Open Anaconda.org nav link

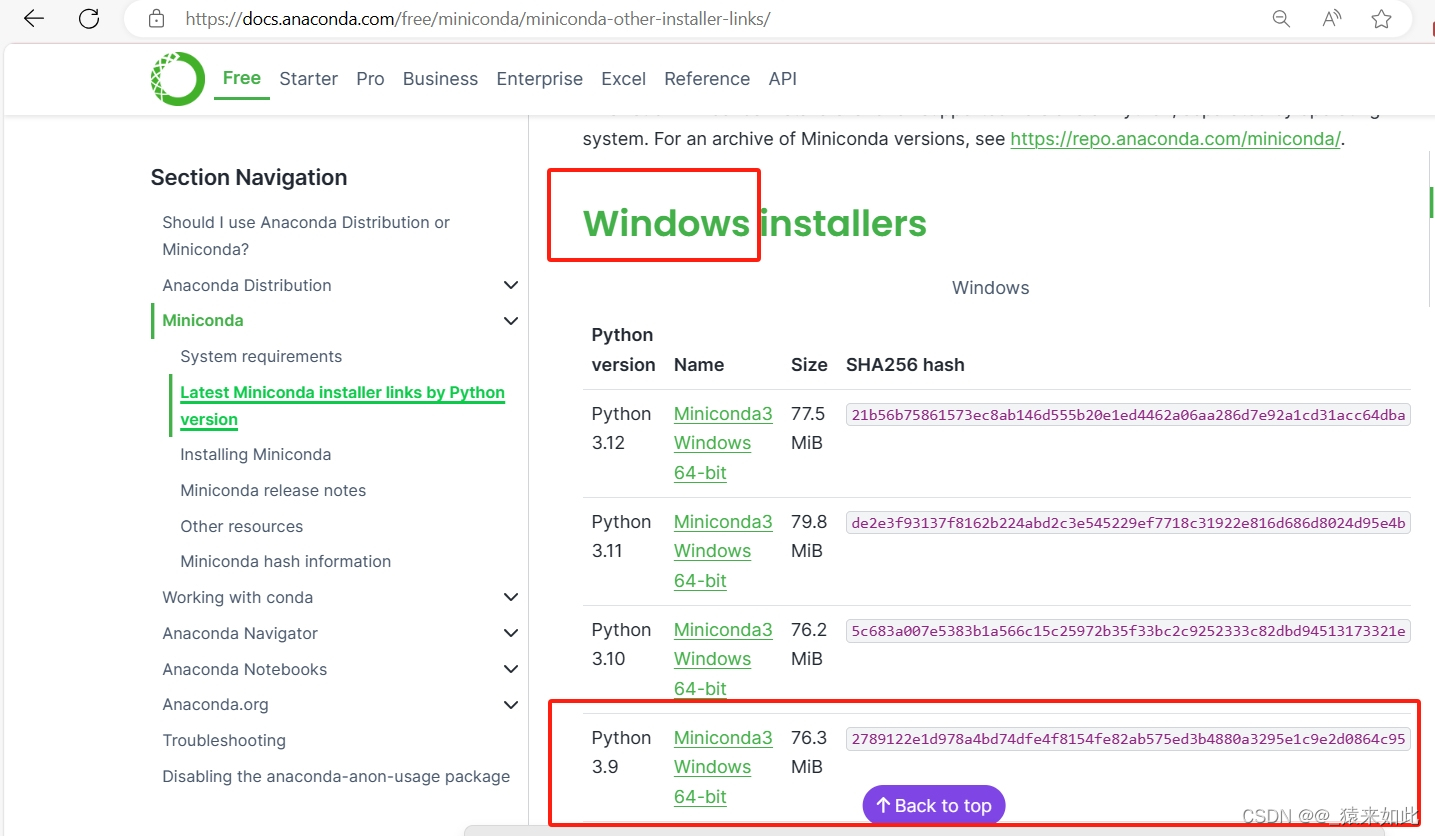click(x=216, y=704)
